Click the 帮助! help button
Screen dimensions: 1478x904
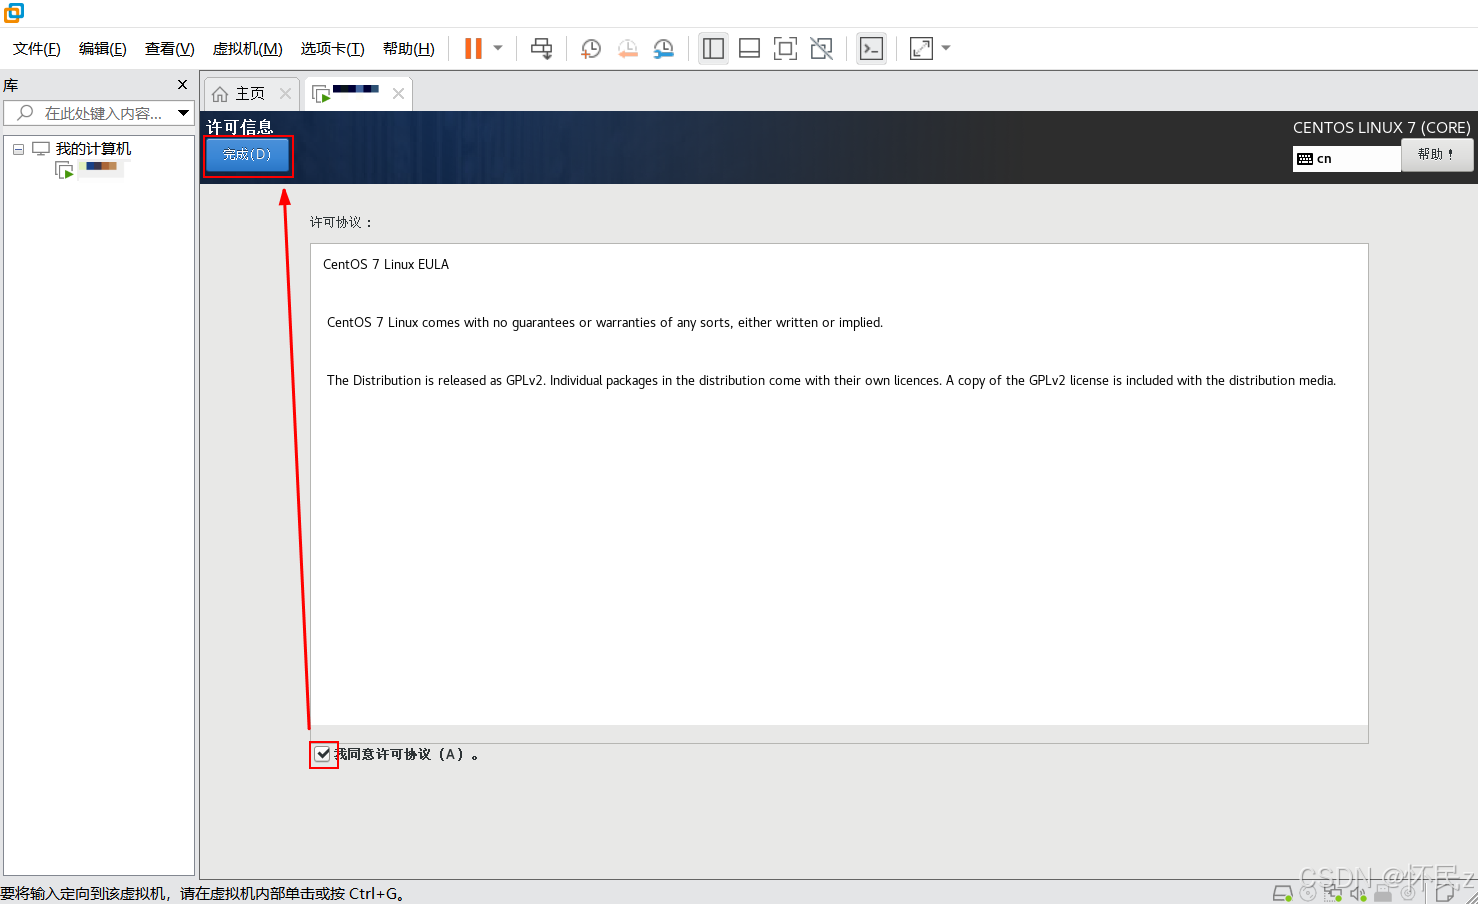1437,155
